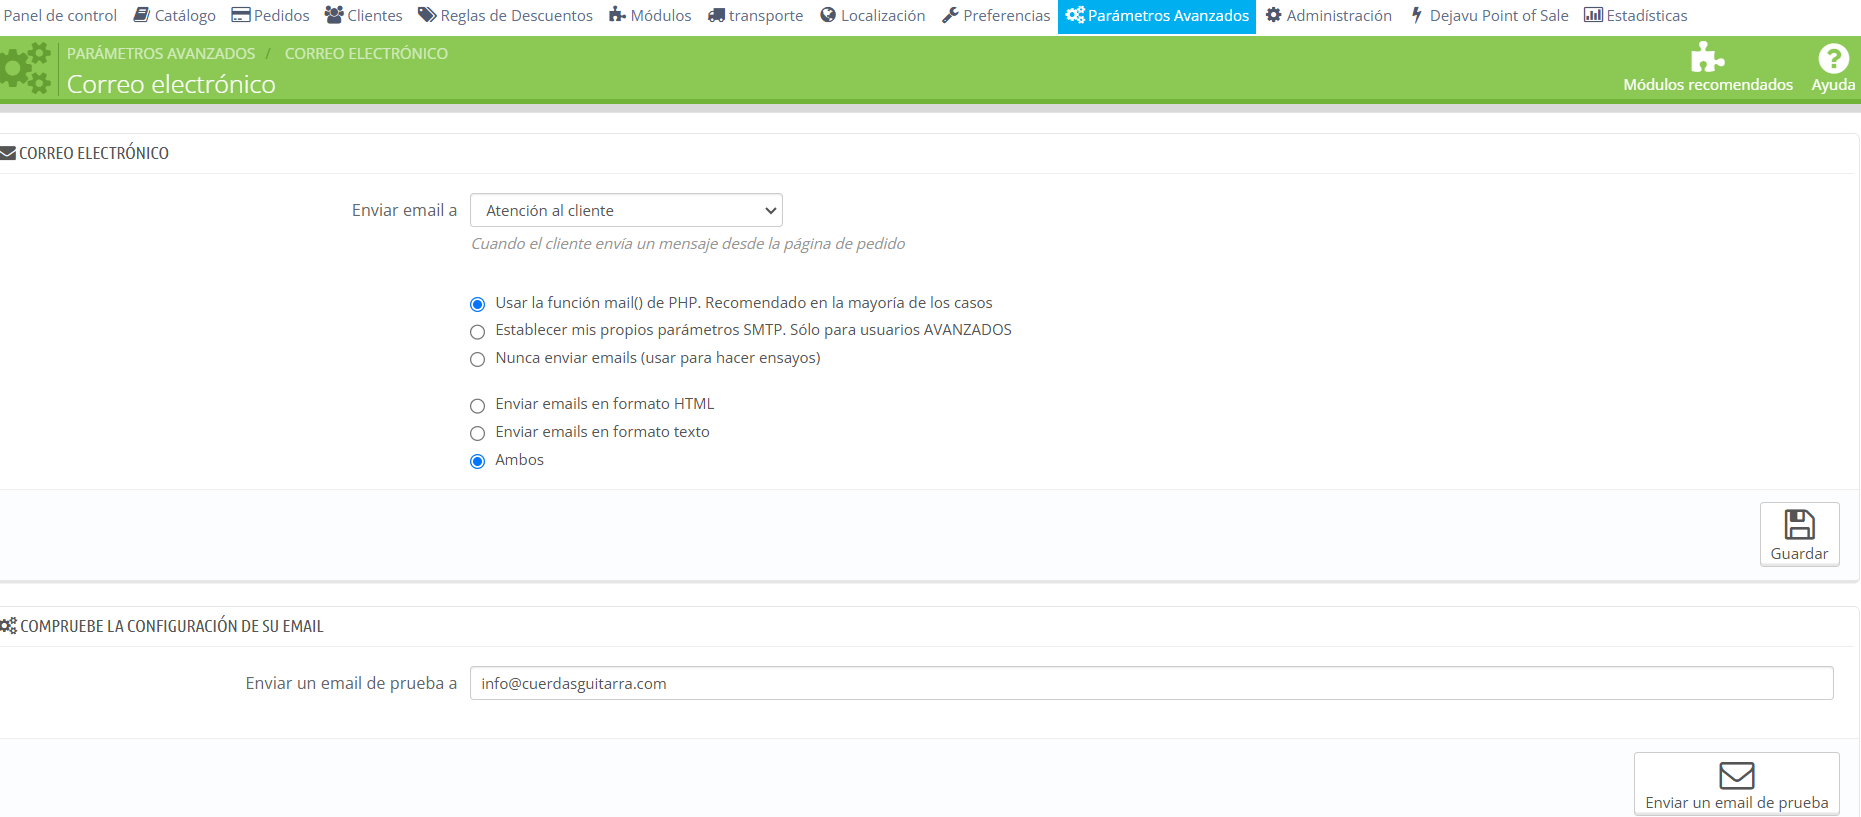Click the Preferencias wrench icon
The image size is (1861, 817).
coord(950,15)
